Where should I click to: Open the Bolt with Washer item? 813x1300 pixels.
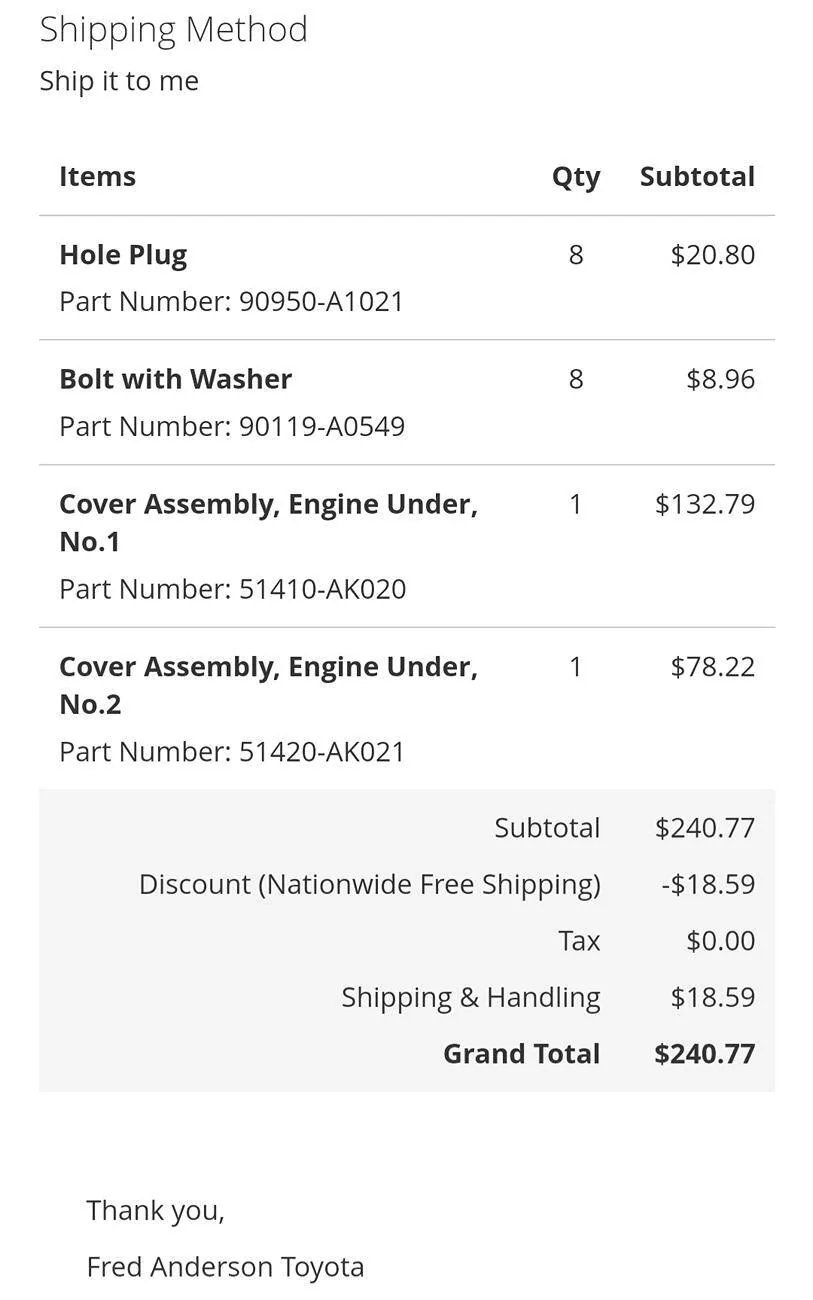(175, 379)
